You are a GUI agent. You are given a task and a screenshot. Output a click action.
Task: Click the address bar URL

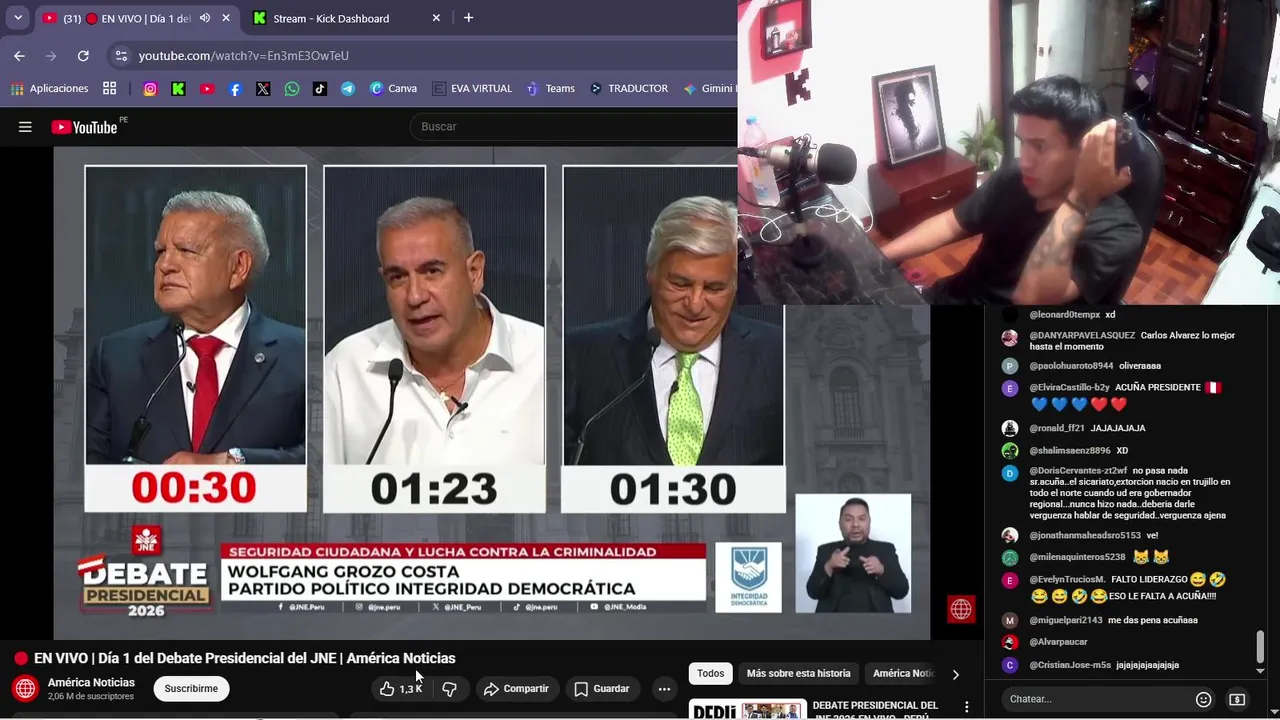[244, 56]
